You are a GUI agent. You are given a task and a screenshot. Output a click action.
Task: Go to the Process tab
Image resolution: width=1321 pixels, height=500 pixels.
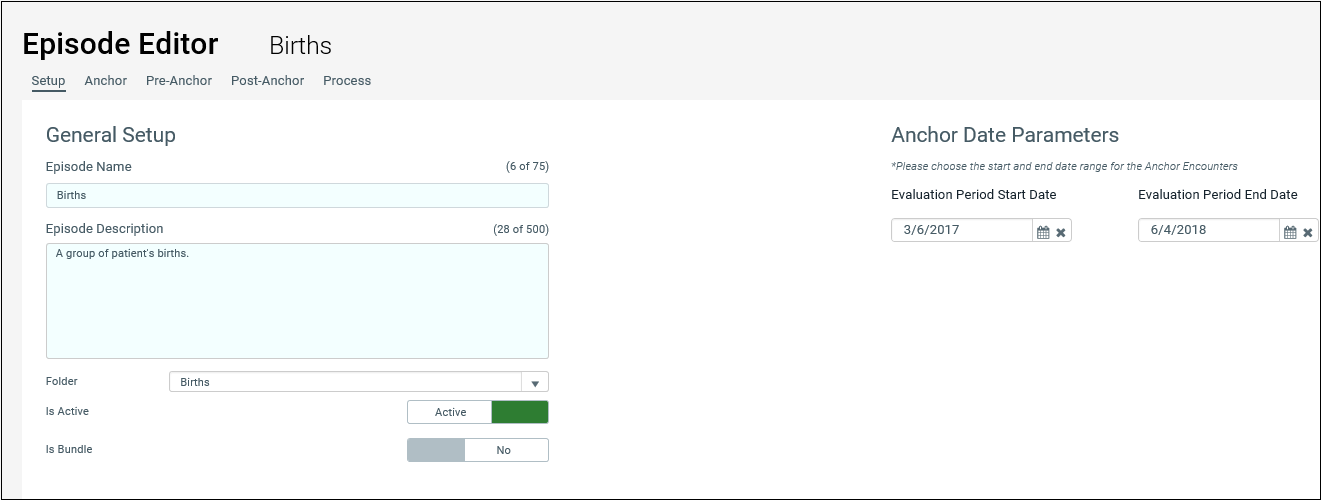tap(347, 81)
